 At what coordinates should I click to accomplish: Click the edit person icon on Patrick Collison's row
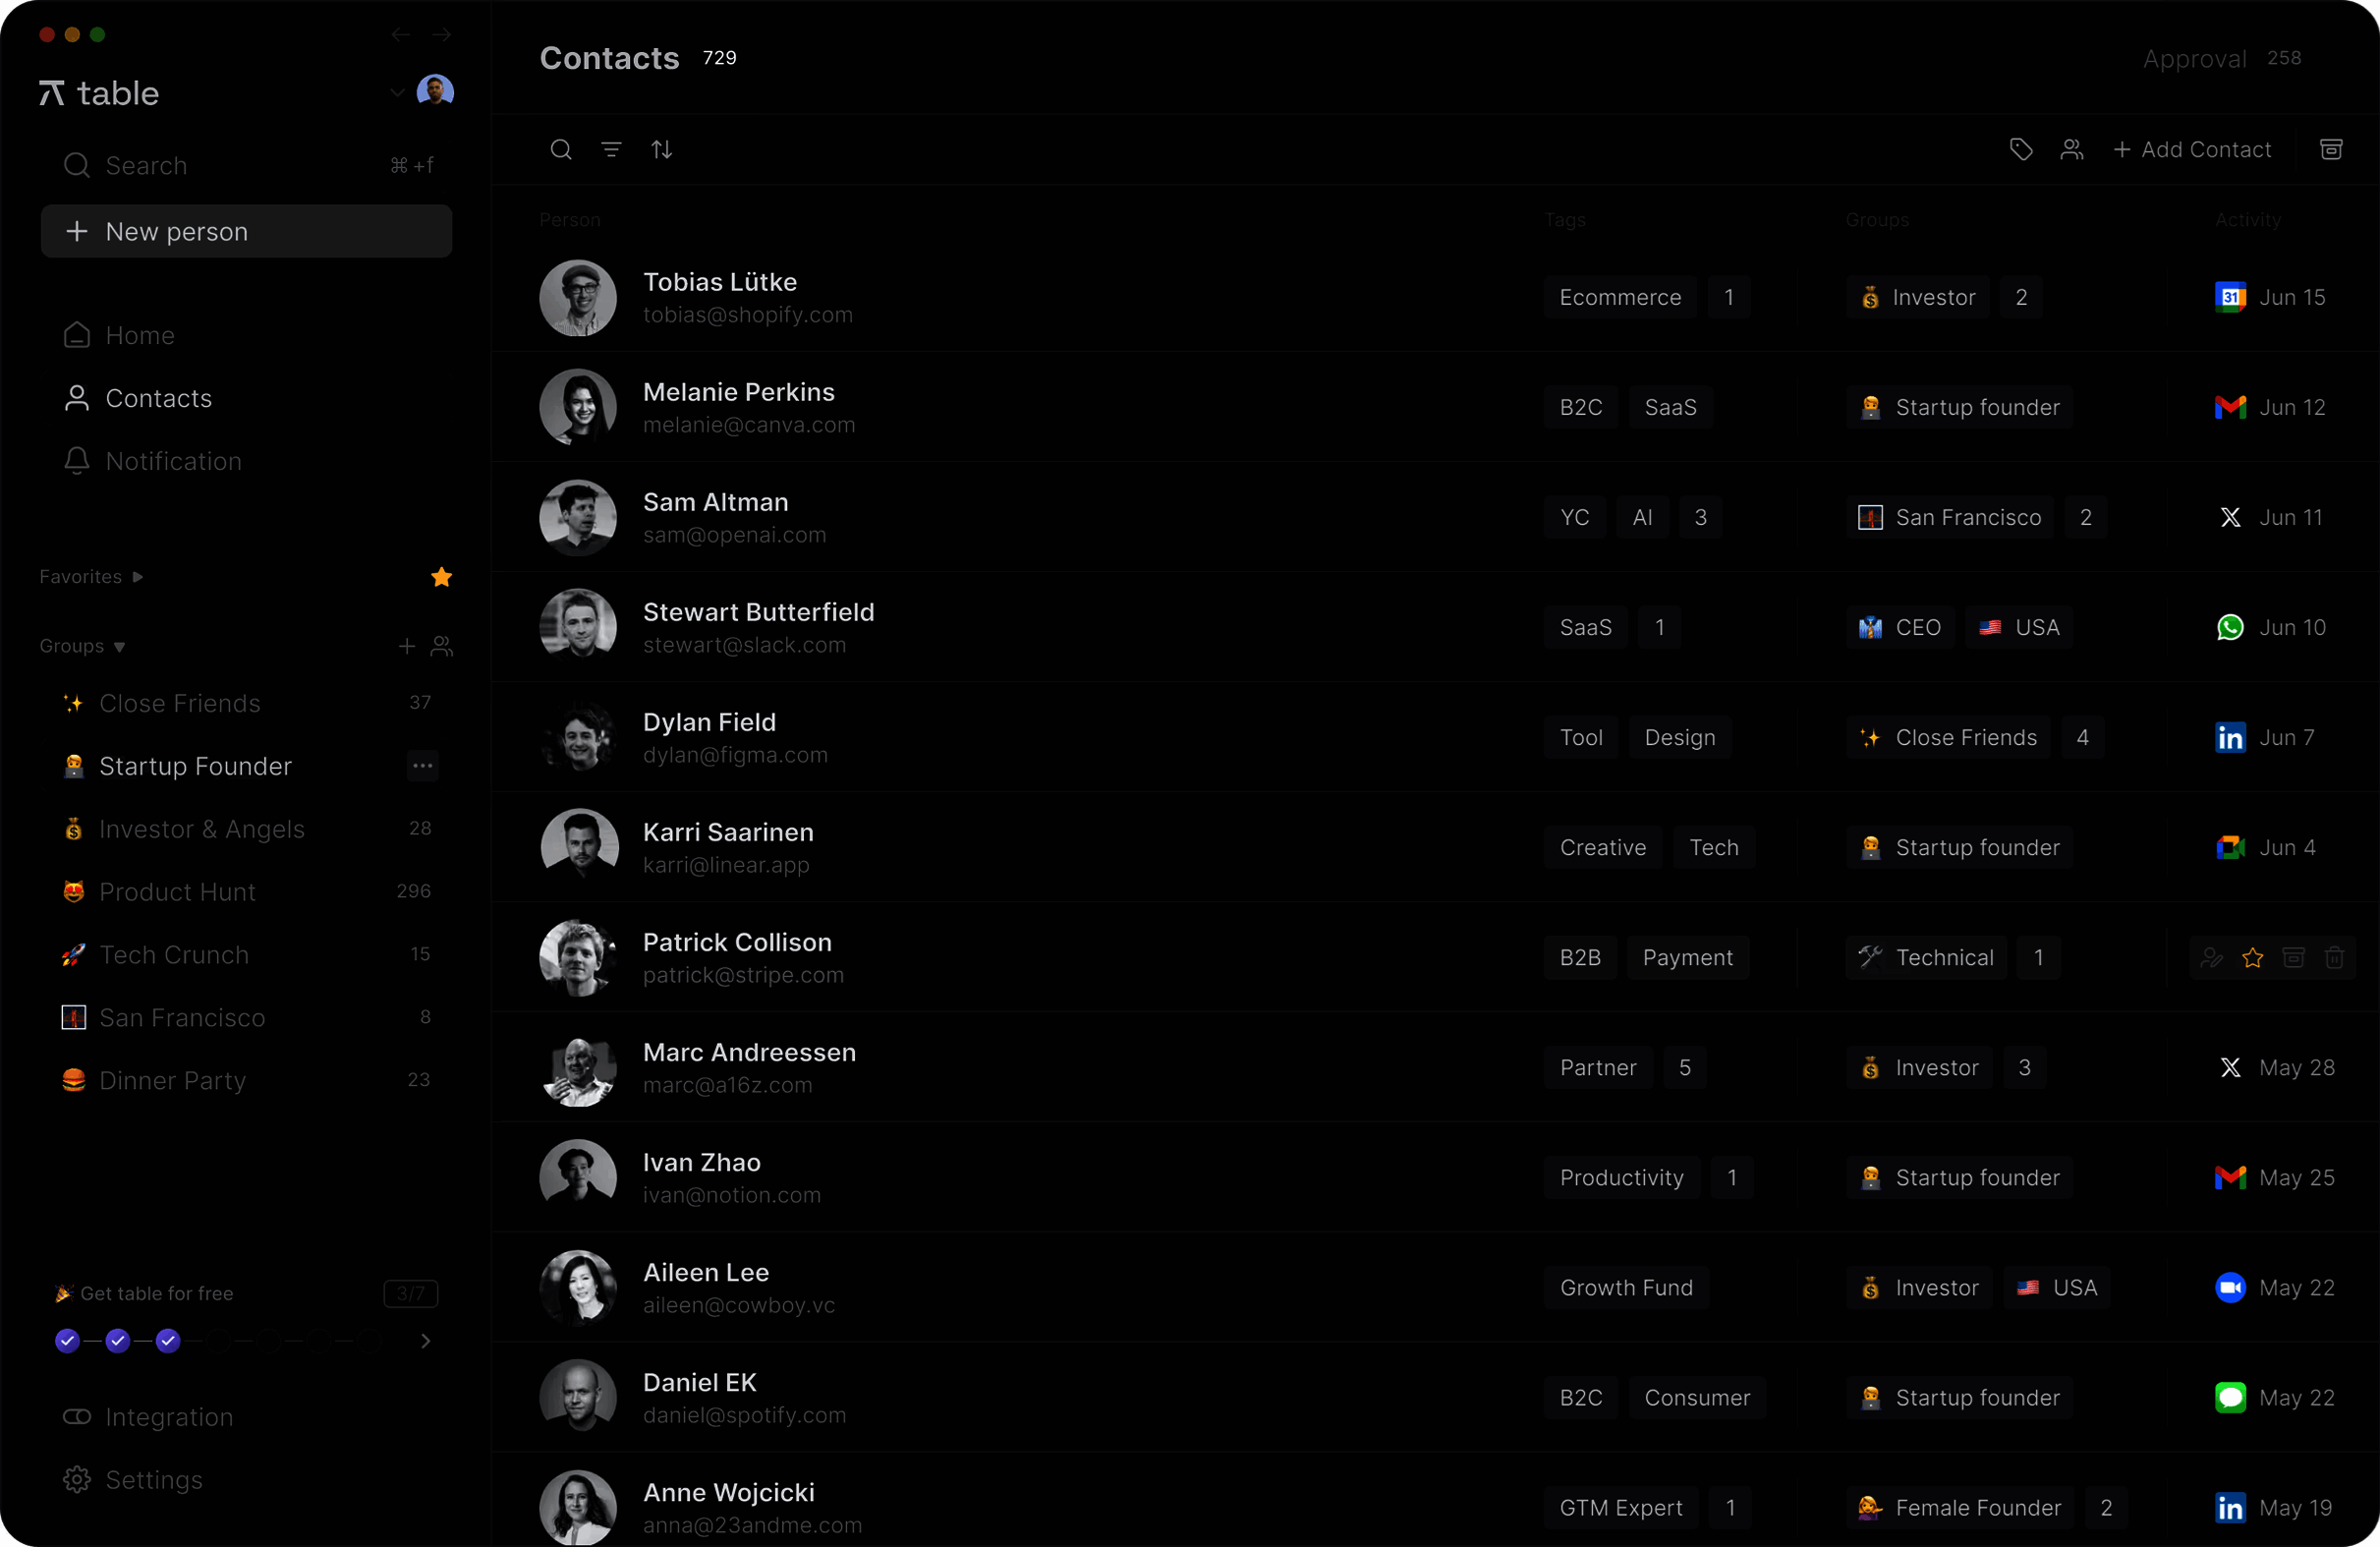[2211, 958]
